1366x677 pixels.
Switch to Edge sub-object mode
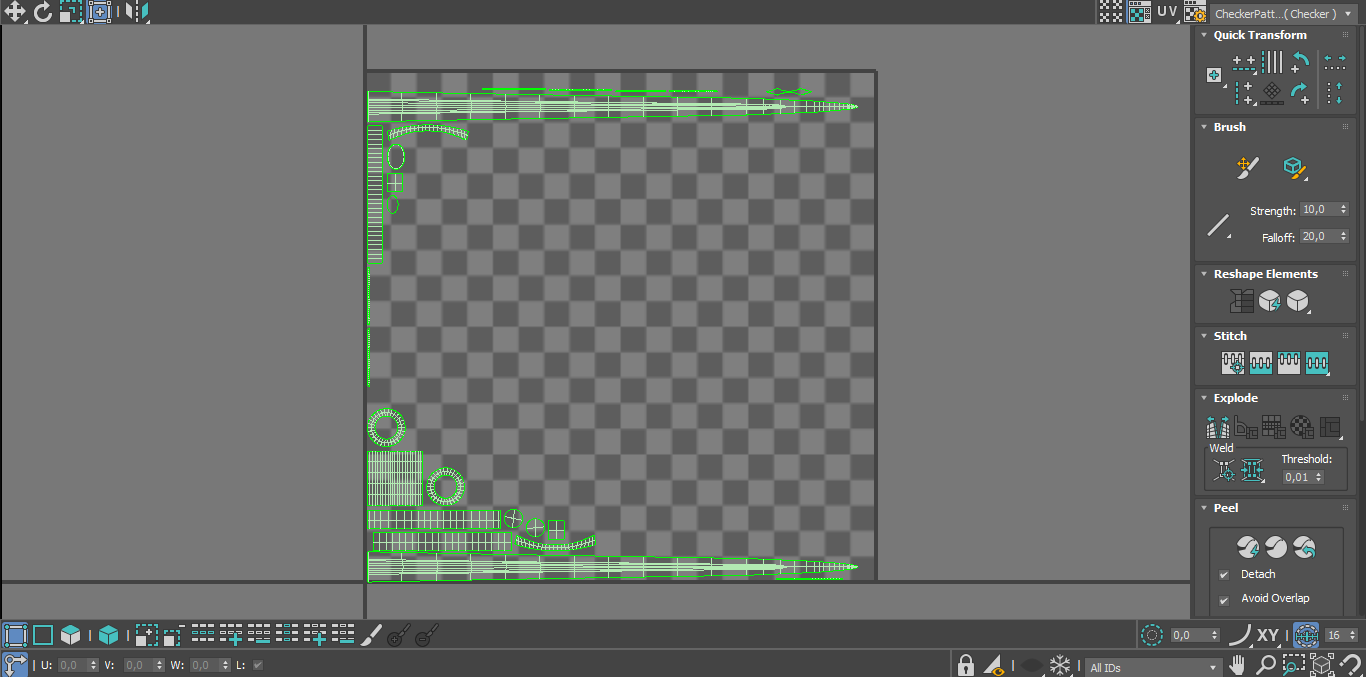[x=42, y=634]
